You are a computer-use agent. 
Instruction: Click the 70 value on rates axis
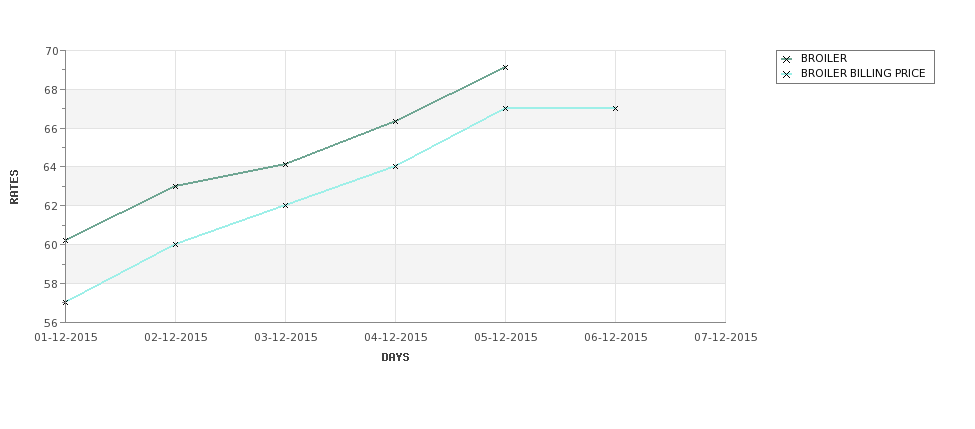pyautogui.click(x=51, y=51)
